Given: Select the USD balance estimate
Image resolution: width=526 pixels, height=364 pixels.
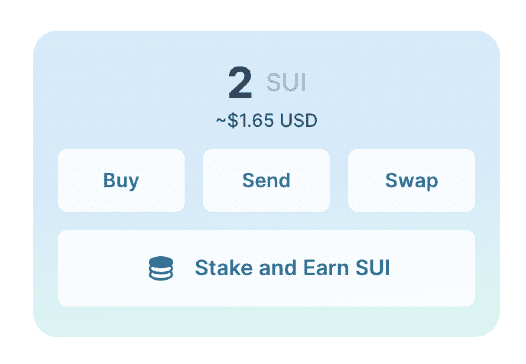Looking at the screenshot, I should click(266, 120).
